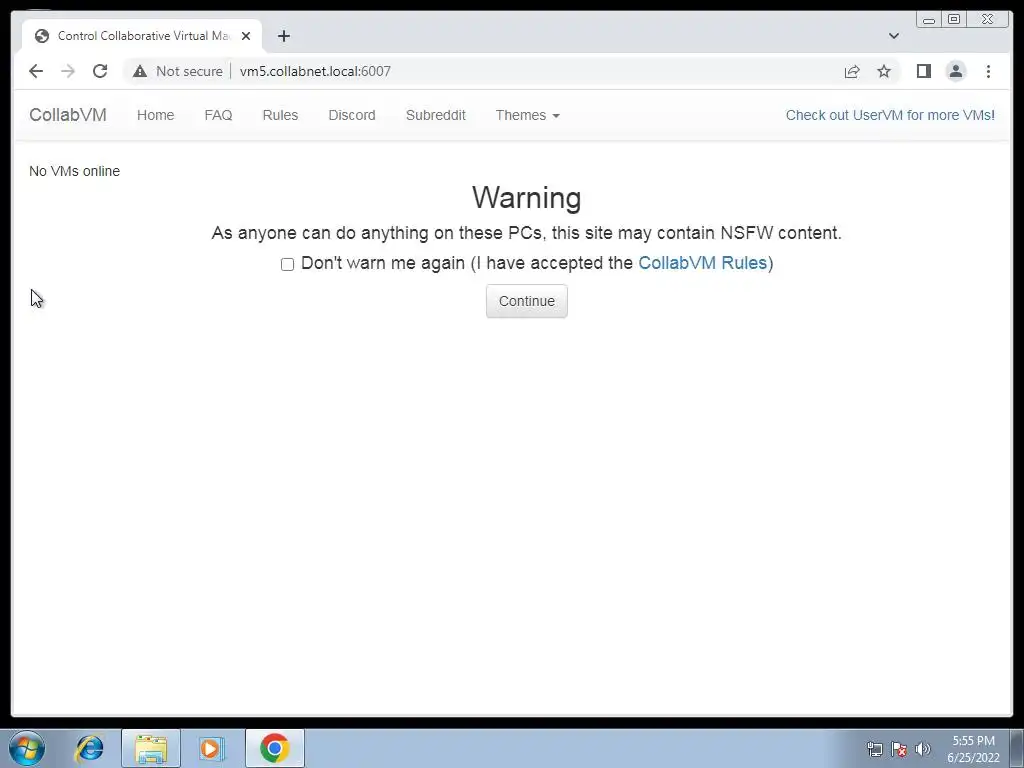Image resolution: width=1024 pixels, height=768 pixels.
Task: Open the Rules nav item
Action: click(280, 115)
